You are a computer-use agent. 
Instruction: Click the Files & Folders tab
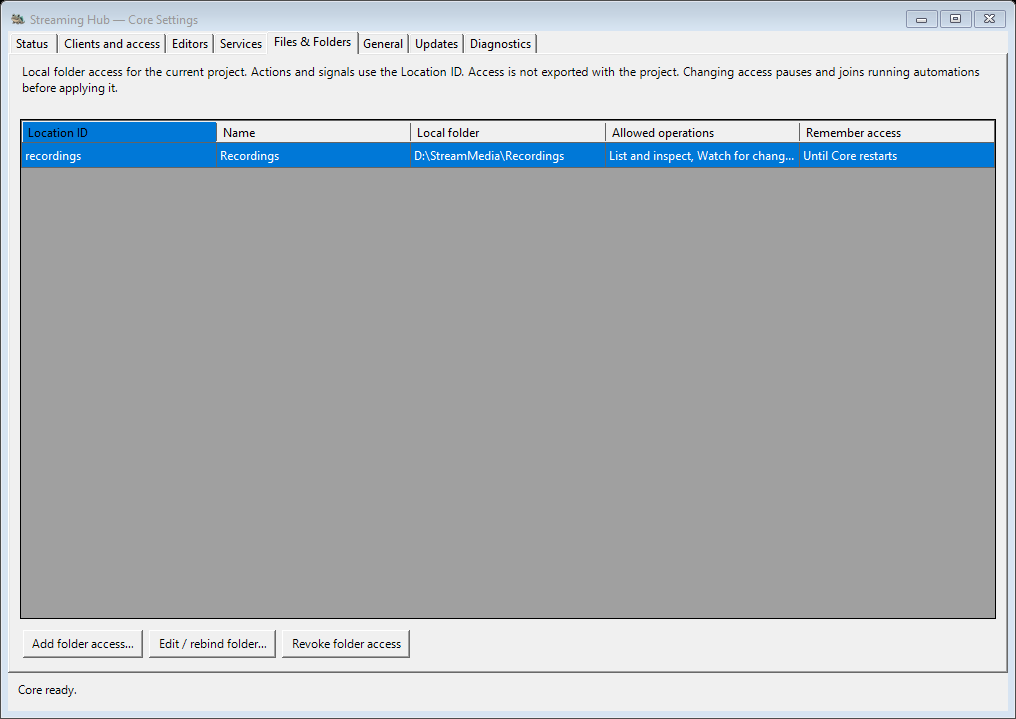click(312, 42)
